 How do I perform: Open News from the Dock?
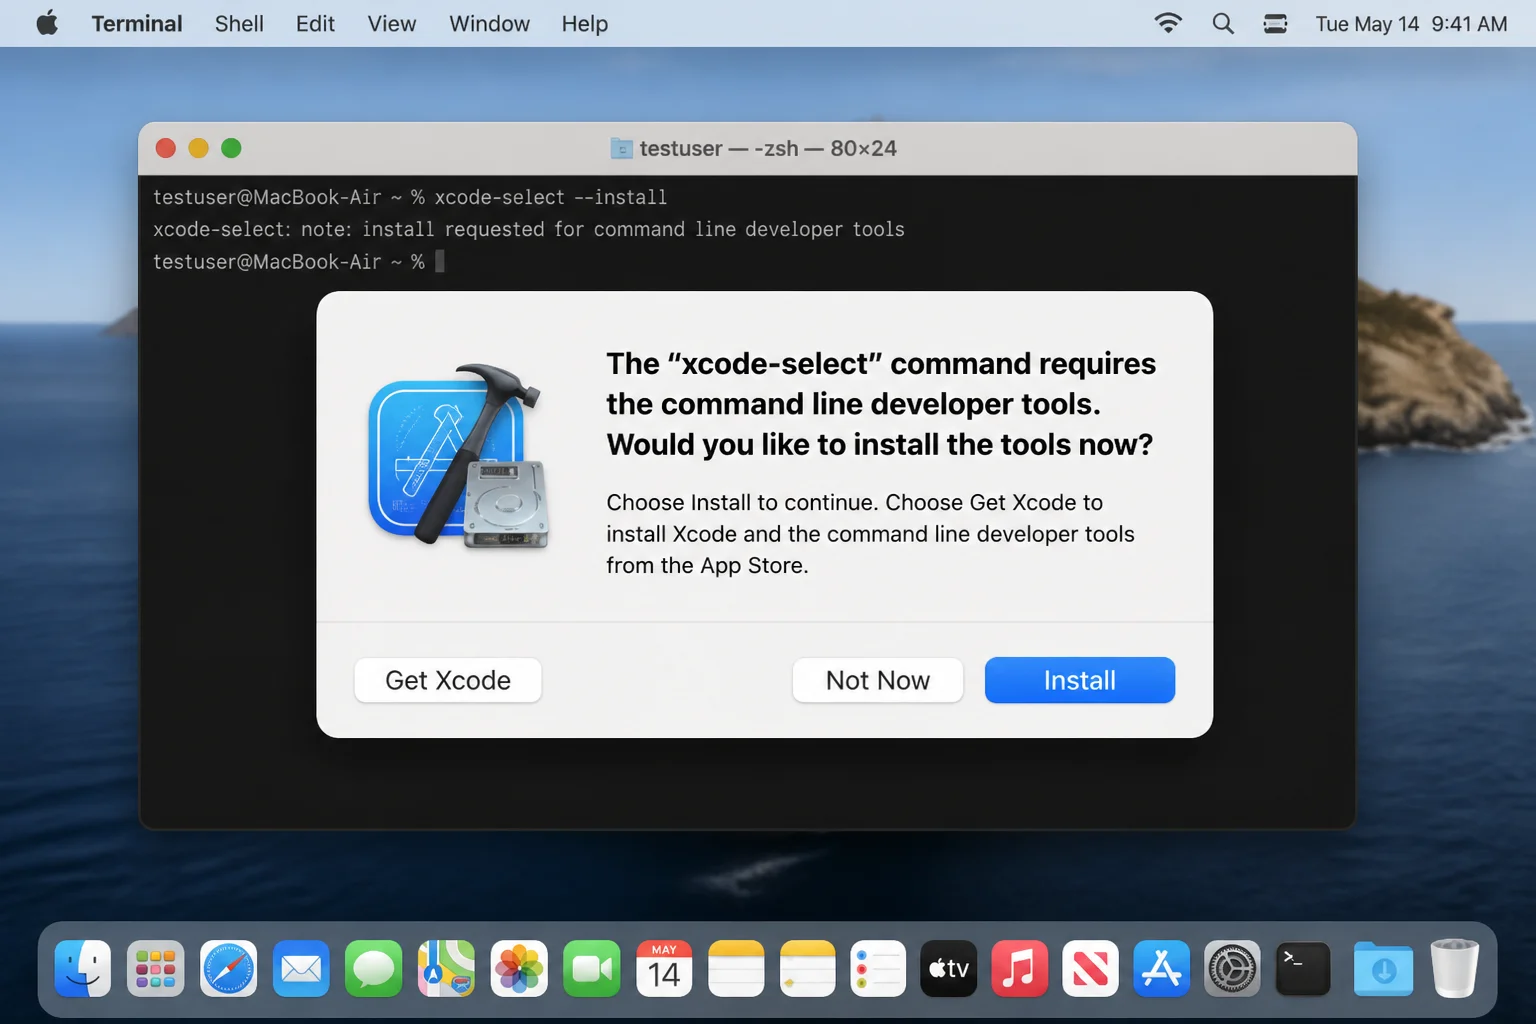pos(1090,968)
